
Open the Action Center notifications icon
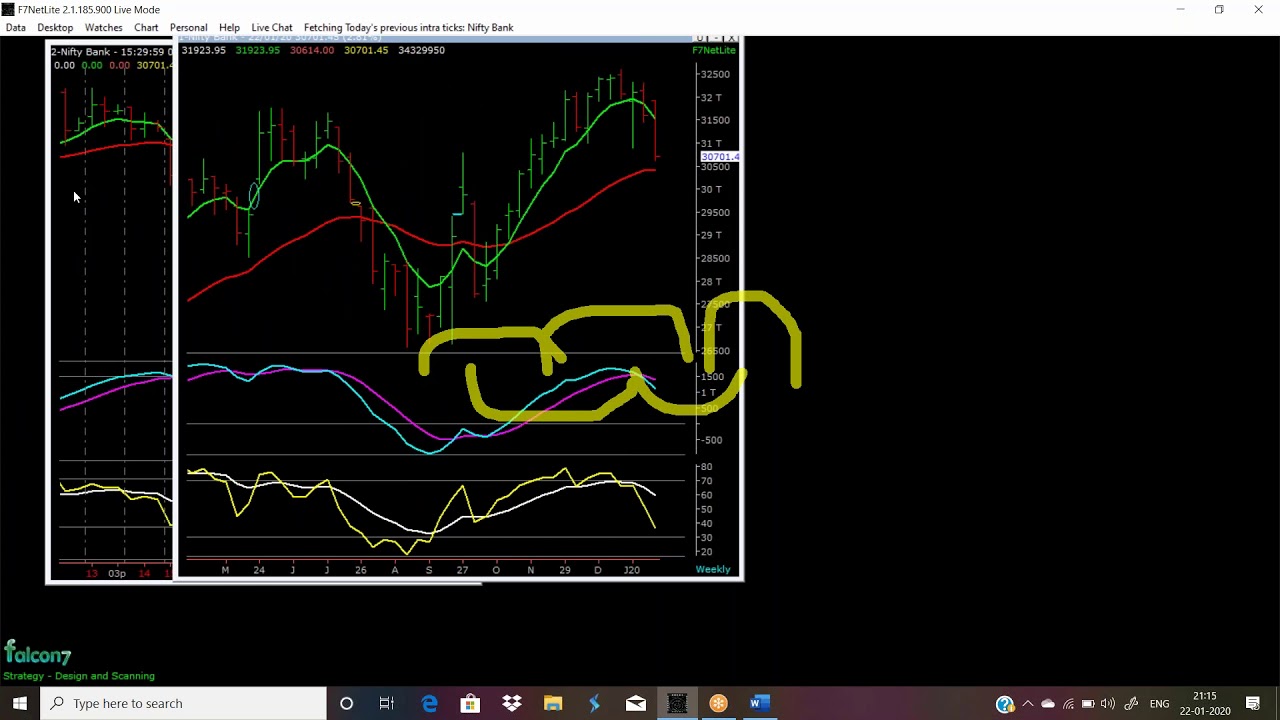[x=1253, y=704]
